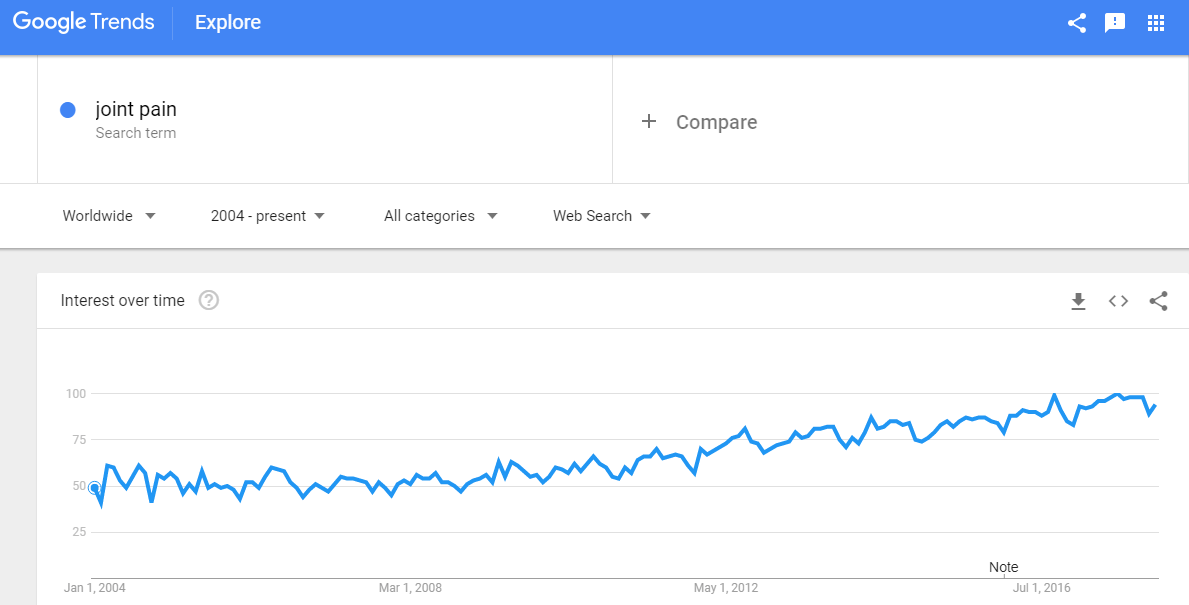Image resolution: width=1189 pixels, height=605 pixels.
Task: Click the Jul 1, 2016 axis label
Action: [1043, 588]
